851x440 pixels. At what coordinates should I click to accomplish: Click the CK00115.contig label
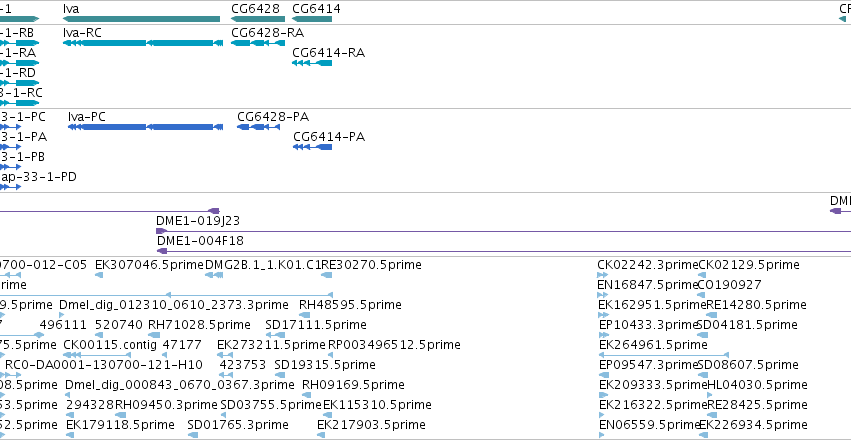pyautogui.click(x=110, y=345)
